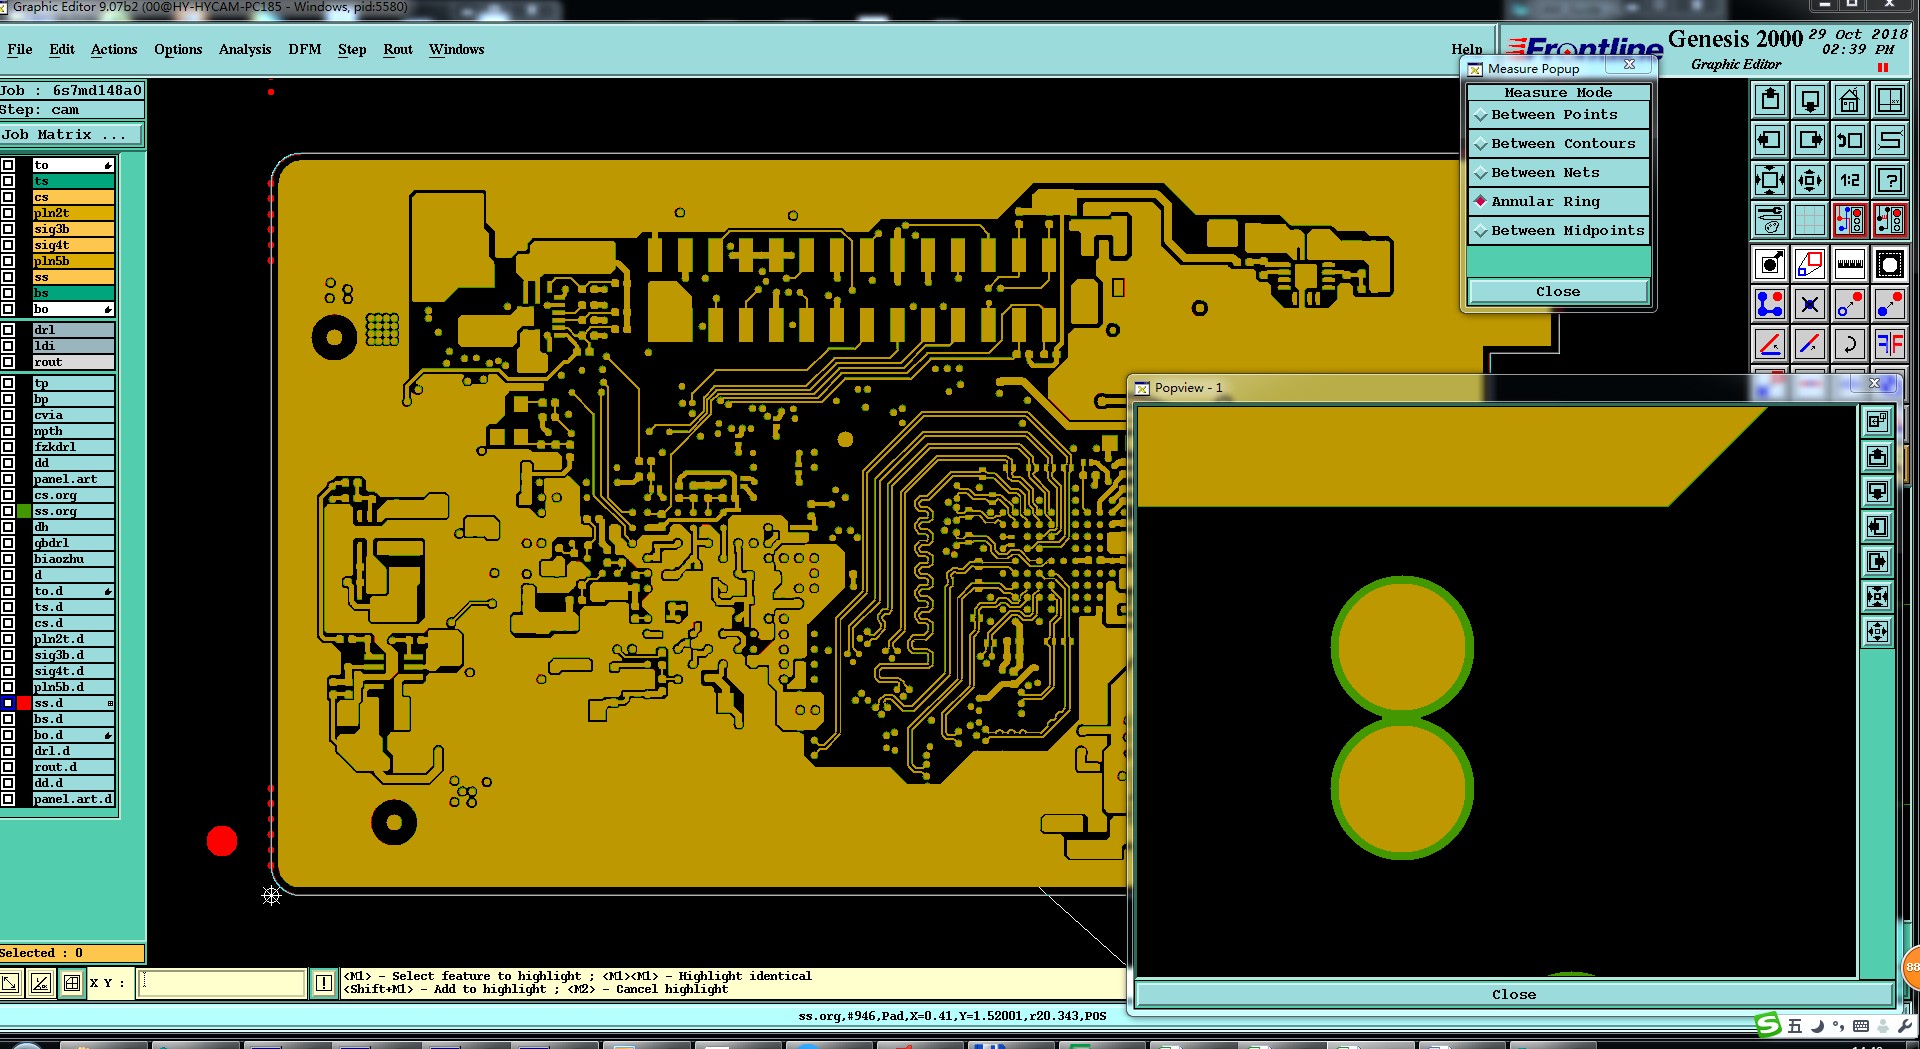The image size is (1920, 1049).
Task: Open the tools and palette settings icon
Action: (1770, 219)
